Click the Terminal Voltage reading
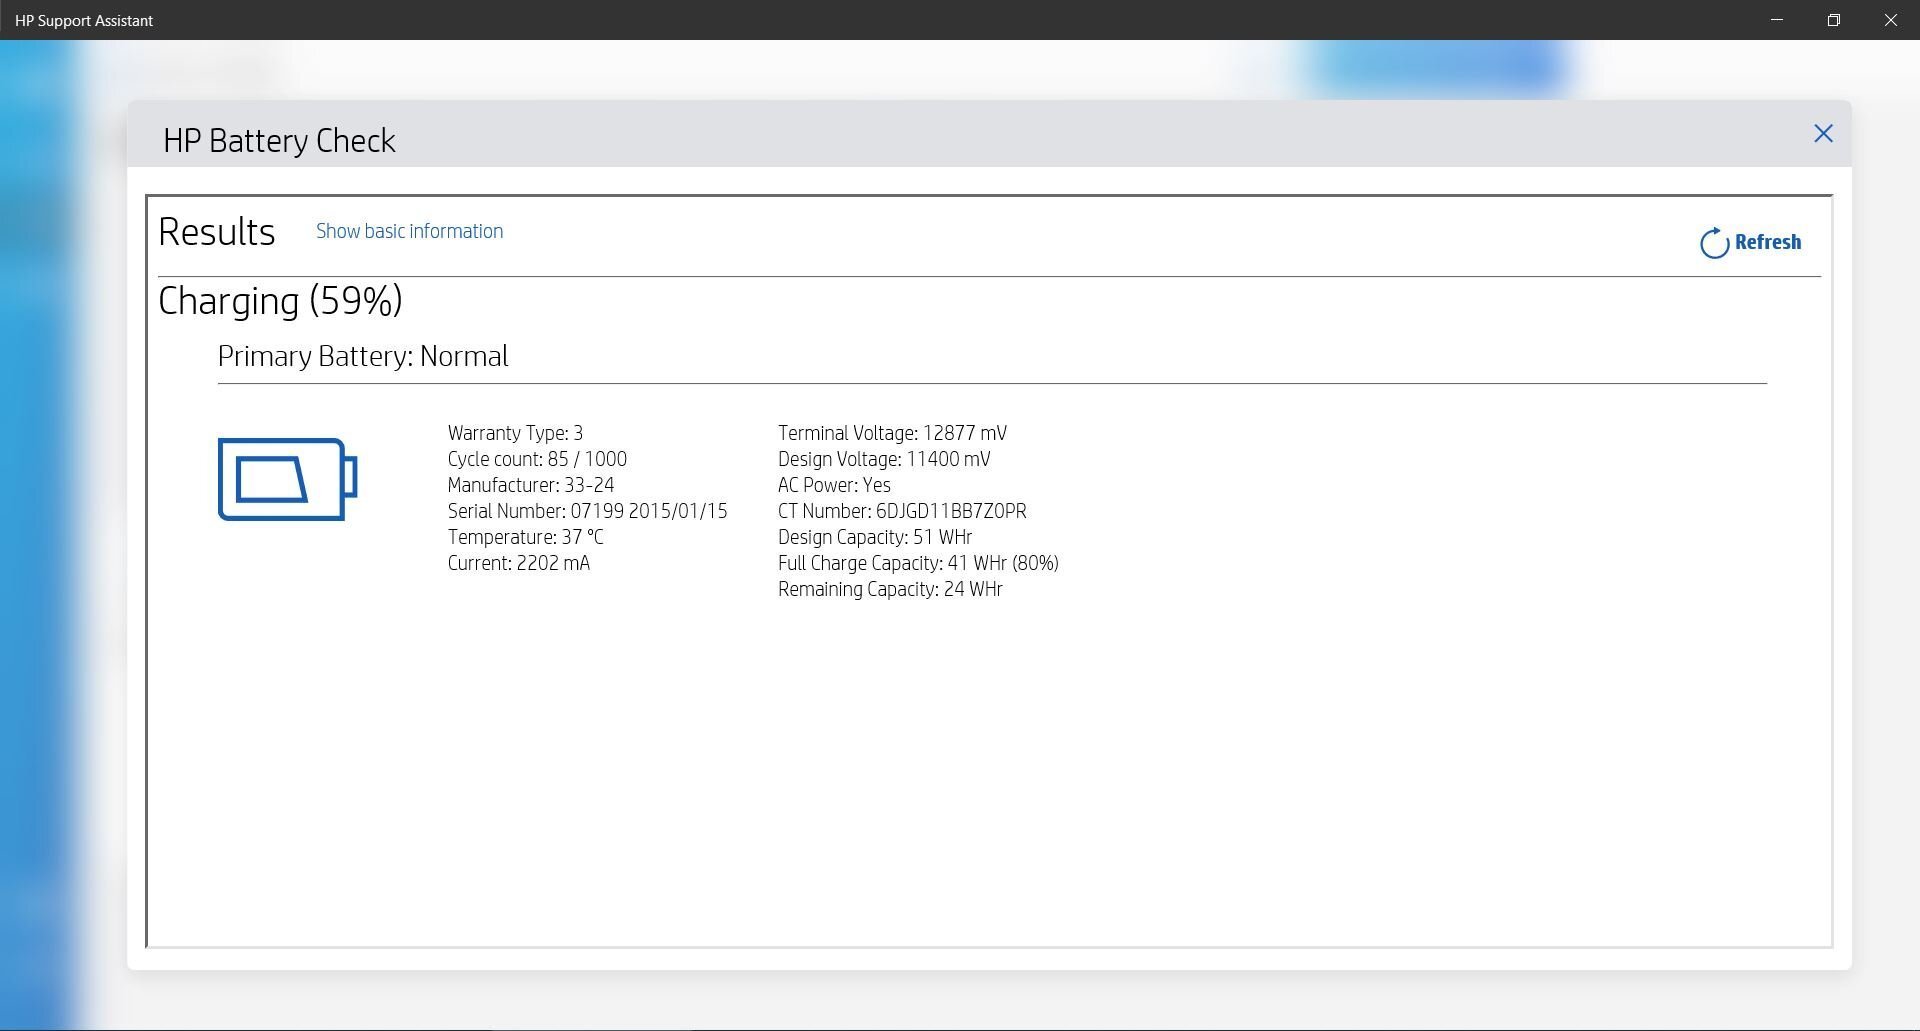This screenshot has height=1031, width=1920. pos(892,433)
